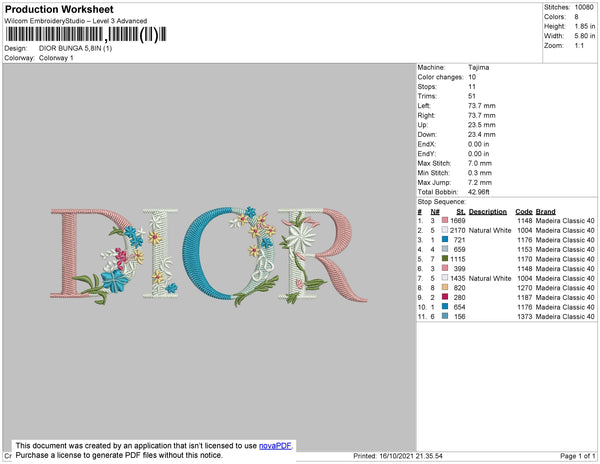This screenshot has width=600, height=464.
Task: Click the Total Bobbin value 42.96ft
Action: click(x=478, y=192)
